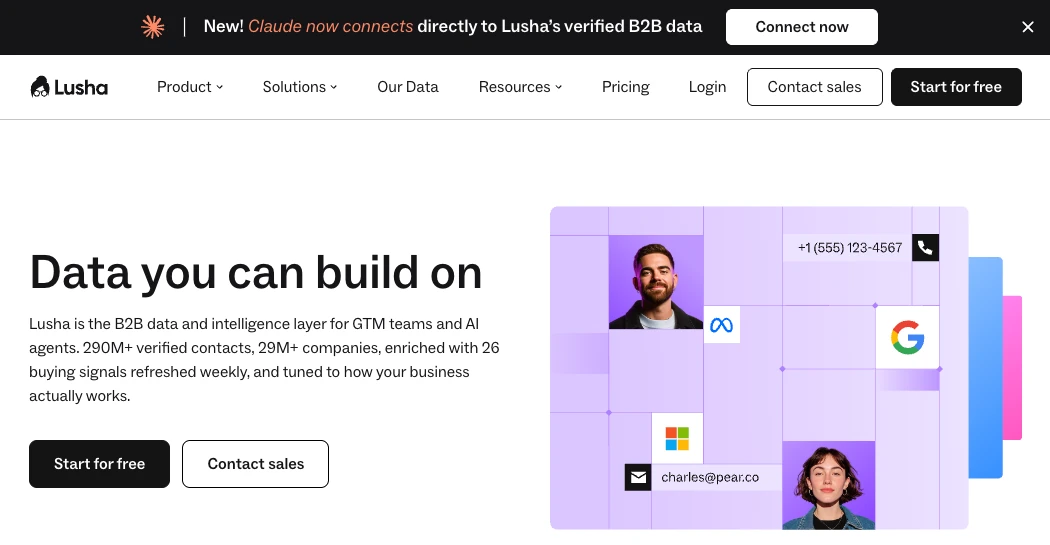The width and height of the screenshot is (1050, 545).
Task: Click the "Claude now connects" banner text
Action: (x=331, y=26)
